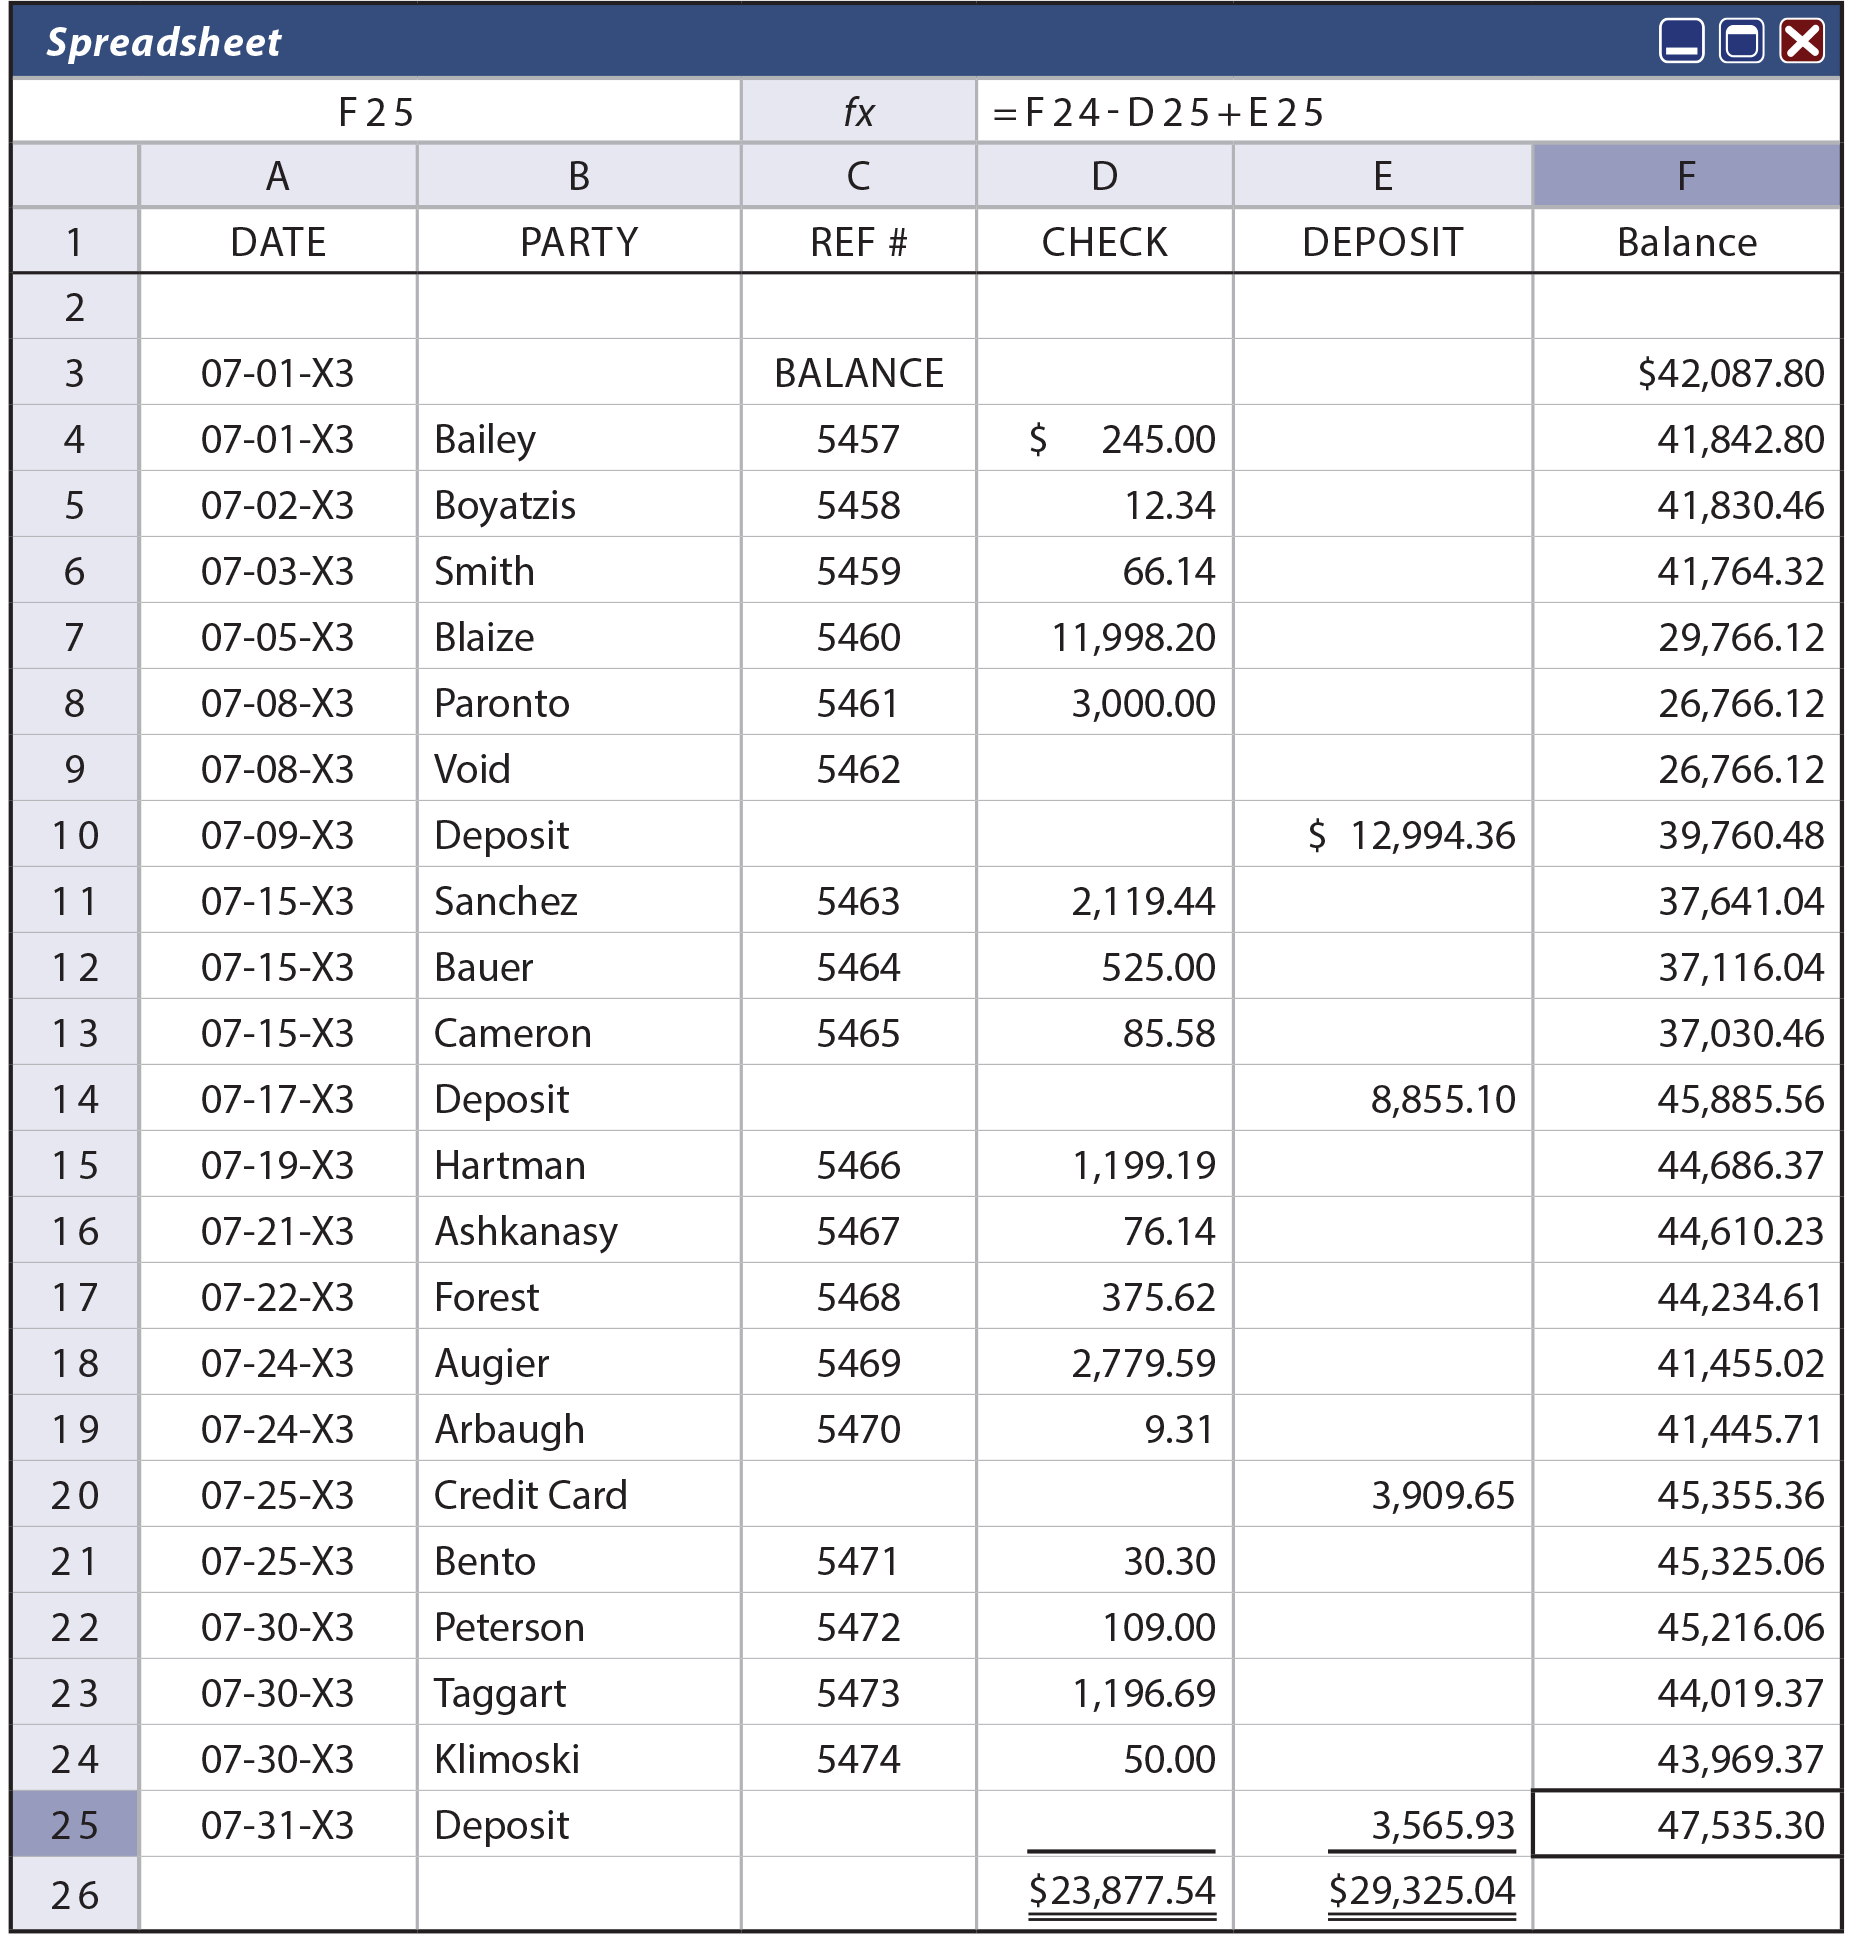The height and width of the screenshot is (1942, 1851).
Task: Select the Boyatzis party cell
Action: pyautogui.click(x=579, y=504)
